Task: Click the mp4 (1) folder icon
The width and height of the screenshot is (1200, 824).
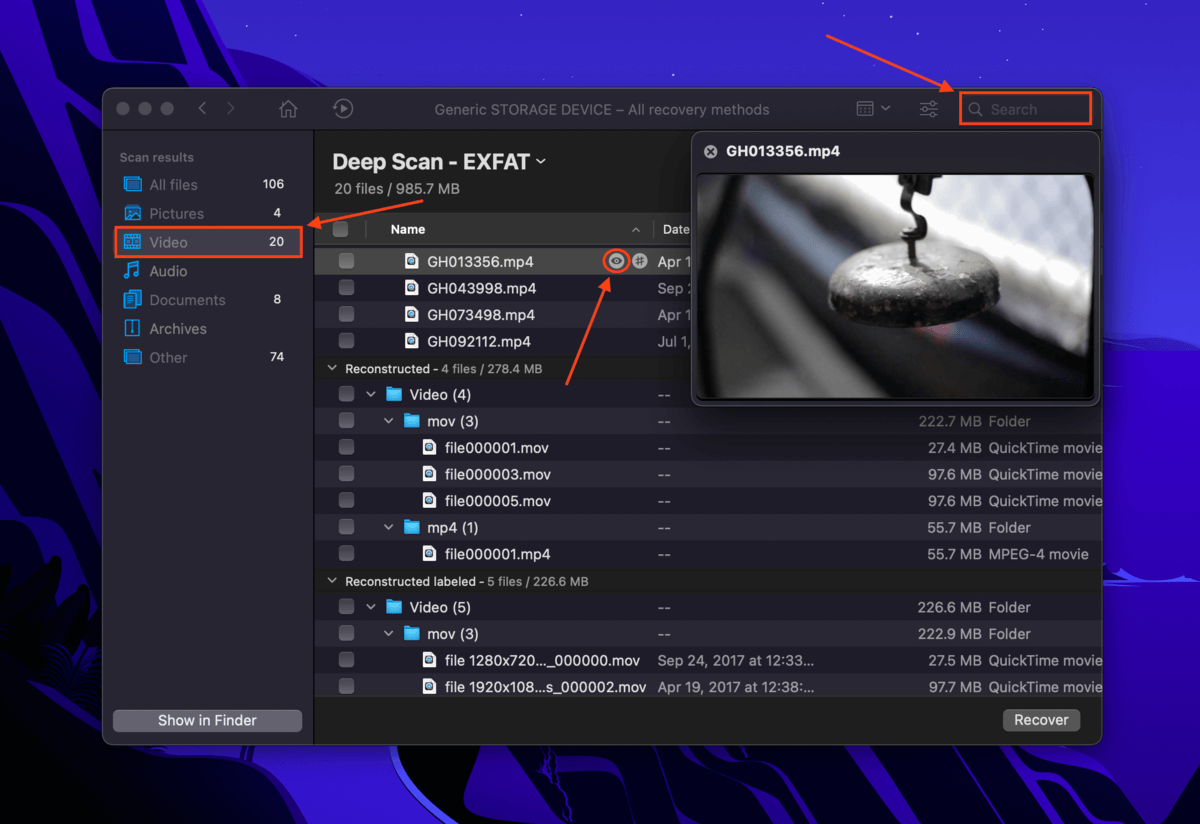Action: tap(412, 527)
